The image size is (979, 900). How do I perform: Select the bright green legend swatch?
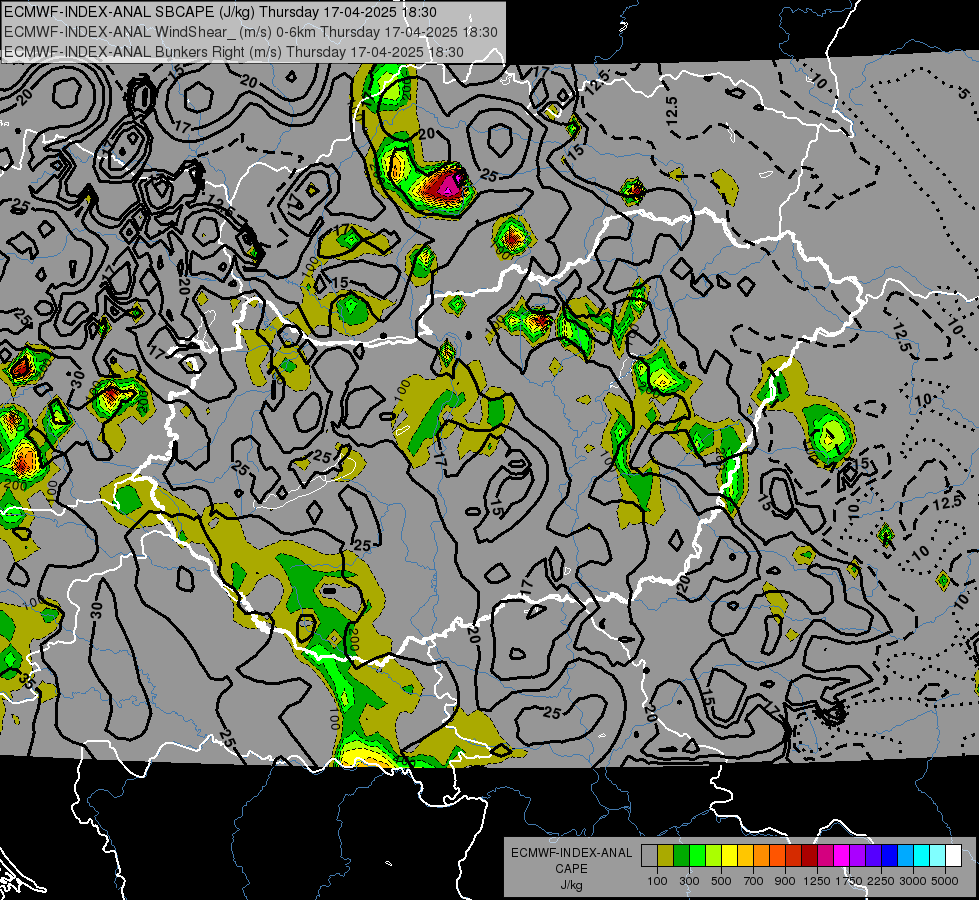697,856
